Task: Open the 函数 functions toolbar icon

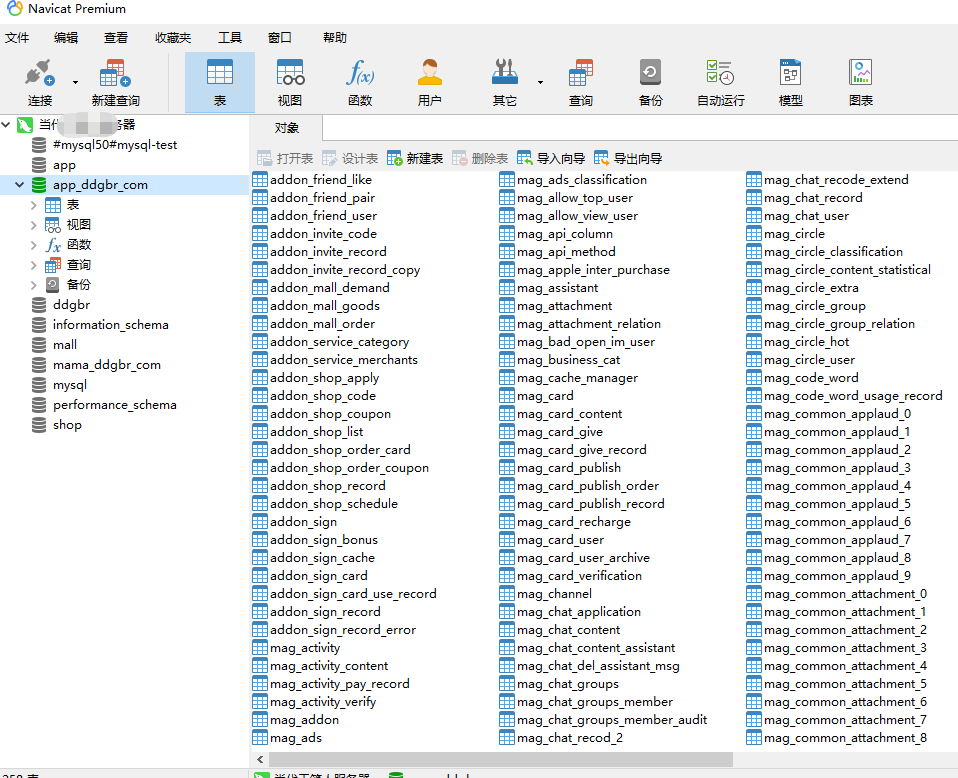Action: (360, 83)
